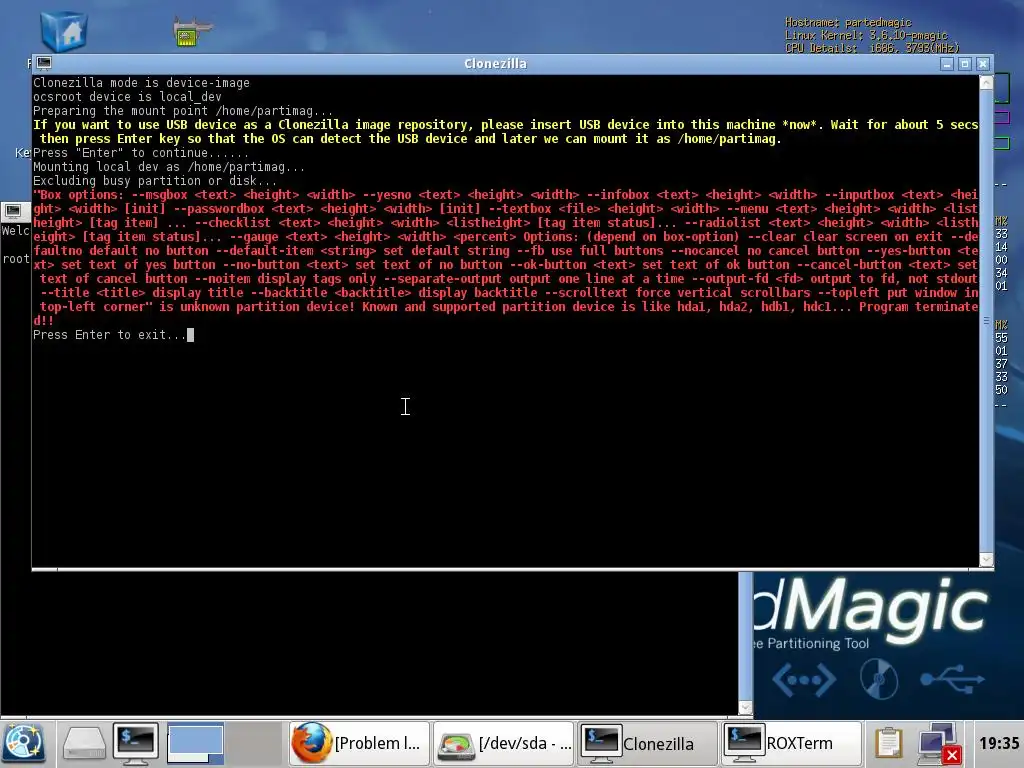Open the home folder desktop icon
The height and width of the screenshot is (768, 1024).
[63, 30]
